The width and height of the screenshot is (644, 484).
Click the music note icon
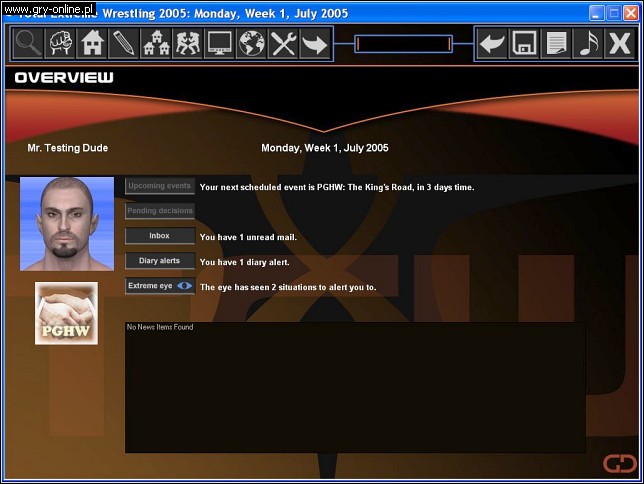[x=587, y=44]
